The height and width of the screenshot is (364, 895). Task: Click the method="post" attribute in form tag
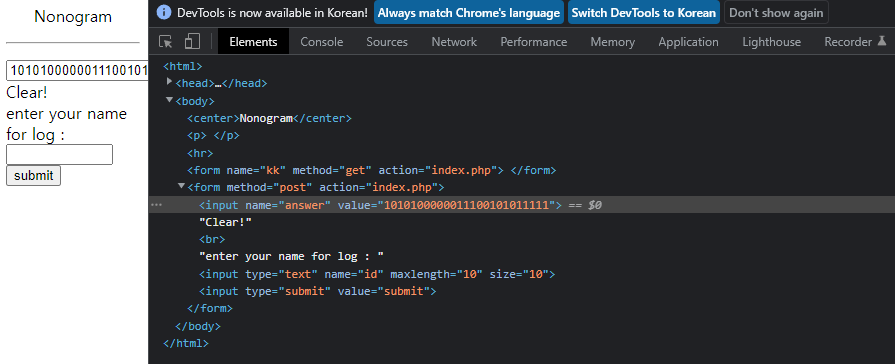pos(269,187)
